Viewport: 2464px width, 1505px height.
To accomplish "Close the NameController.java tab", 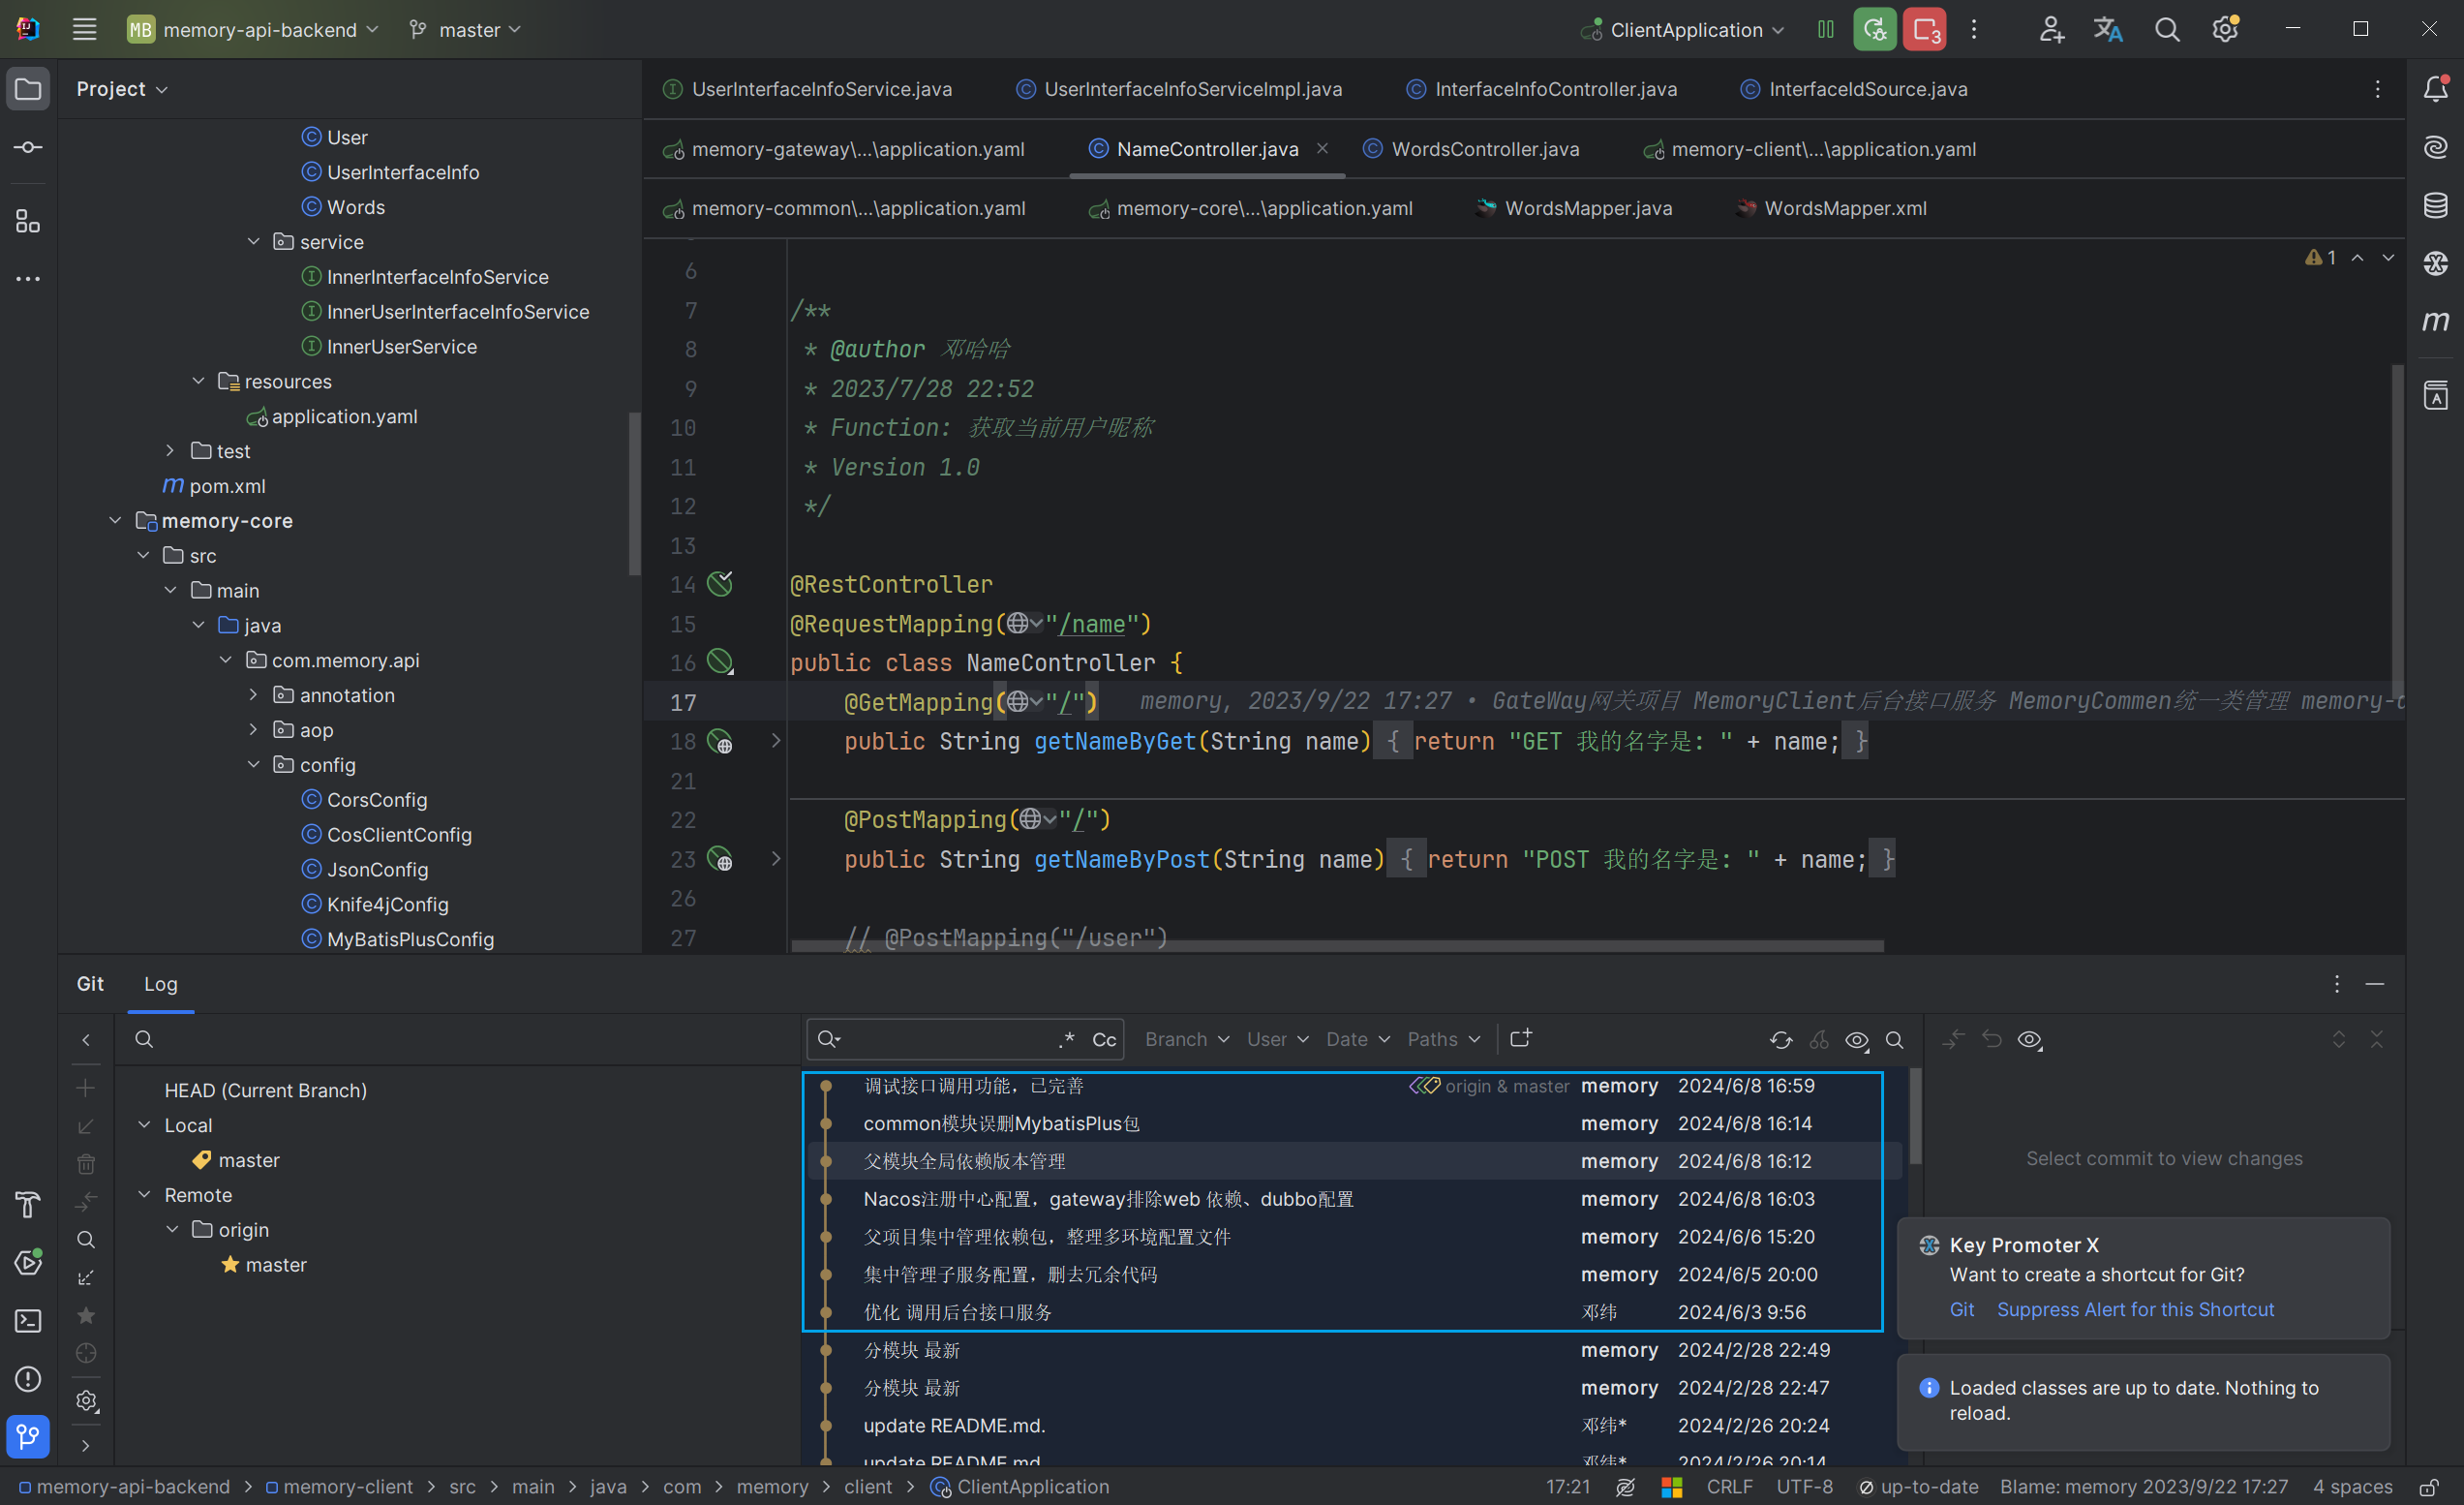I will coord(1322,148).
